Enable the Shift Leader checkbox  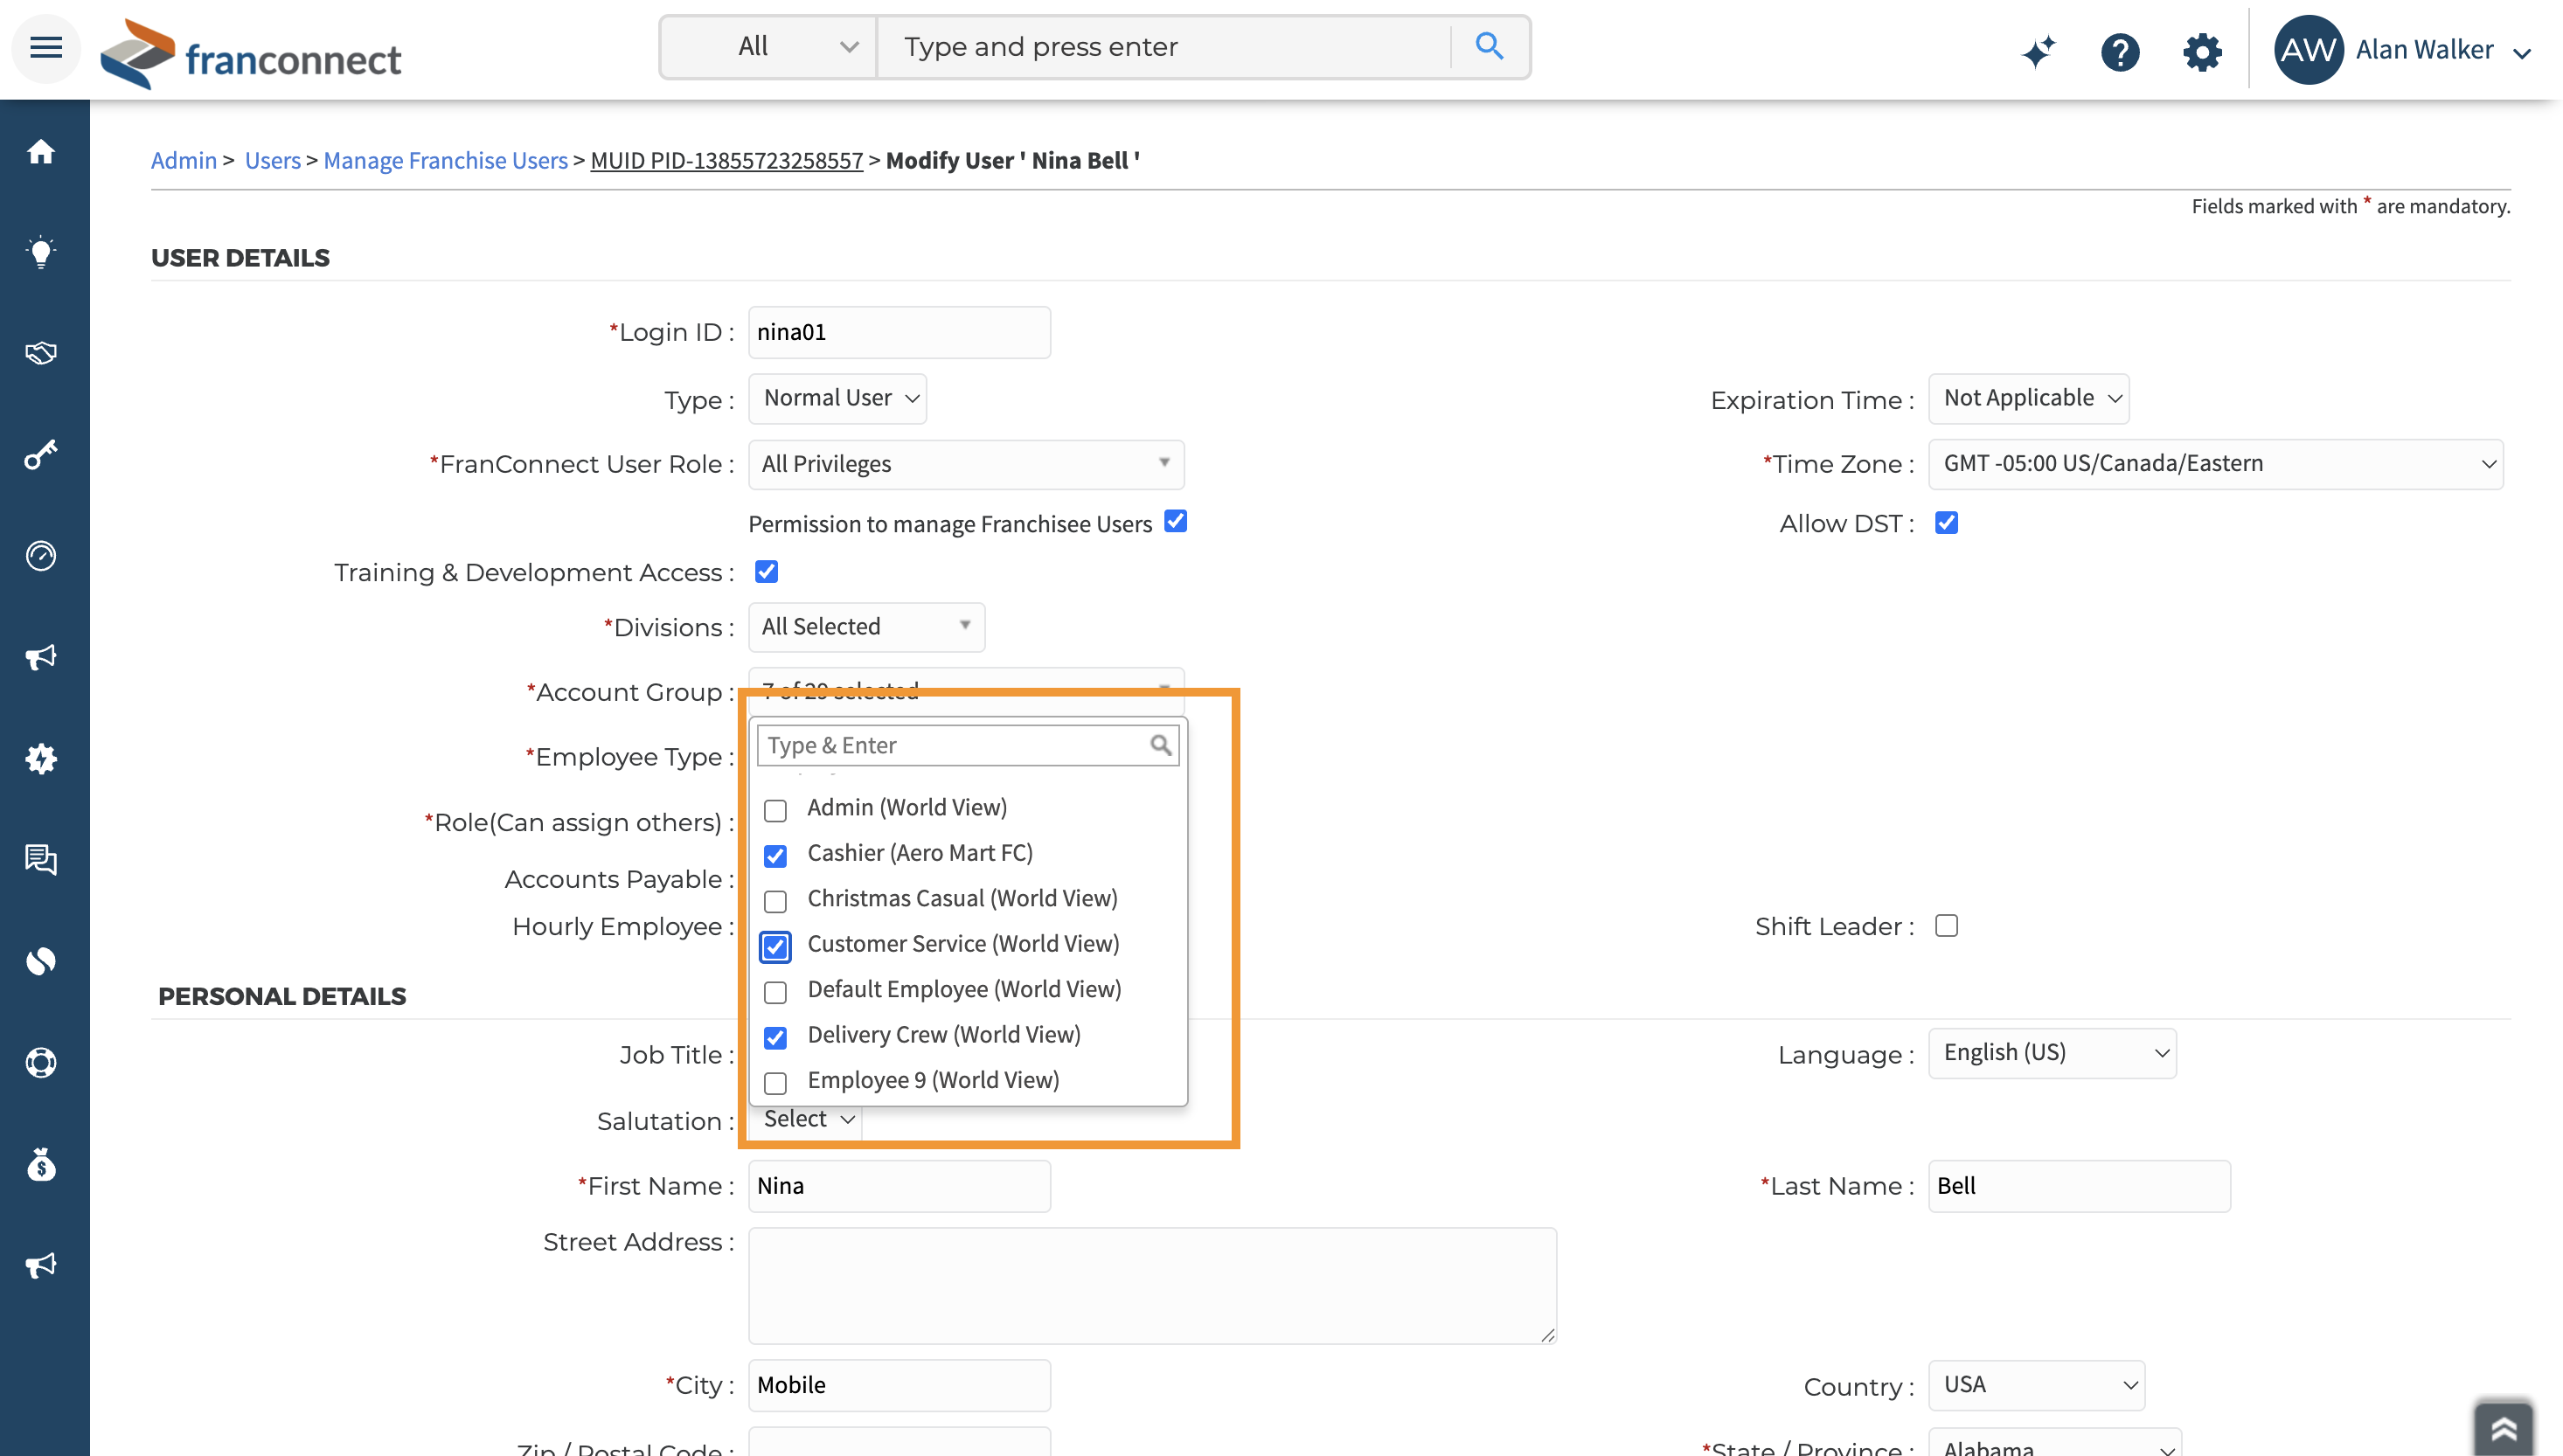click(1946, 926)
